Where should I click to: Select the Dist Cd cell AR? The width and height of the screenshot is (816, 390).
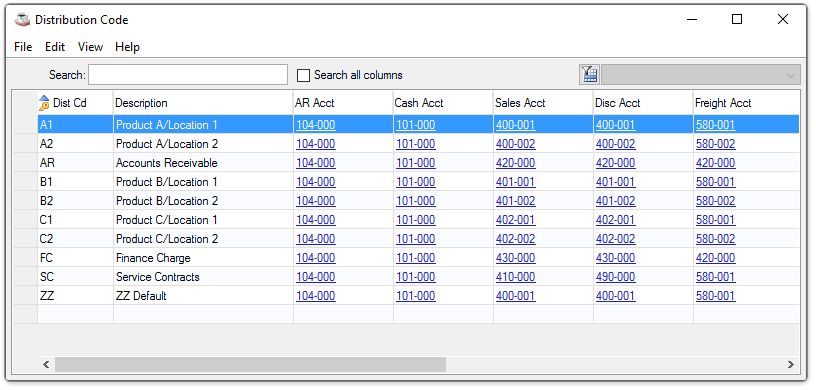(75, 163)
